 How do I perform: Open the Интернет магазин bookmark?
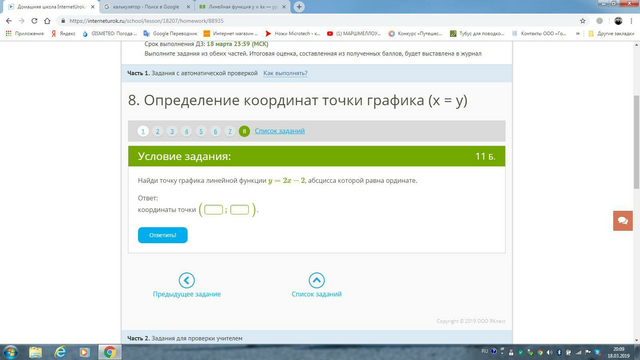[231, 33]
